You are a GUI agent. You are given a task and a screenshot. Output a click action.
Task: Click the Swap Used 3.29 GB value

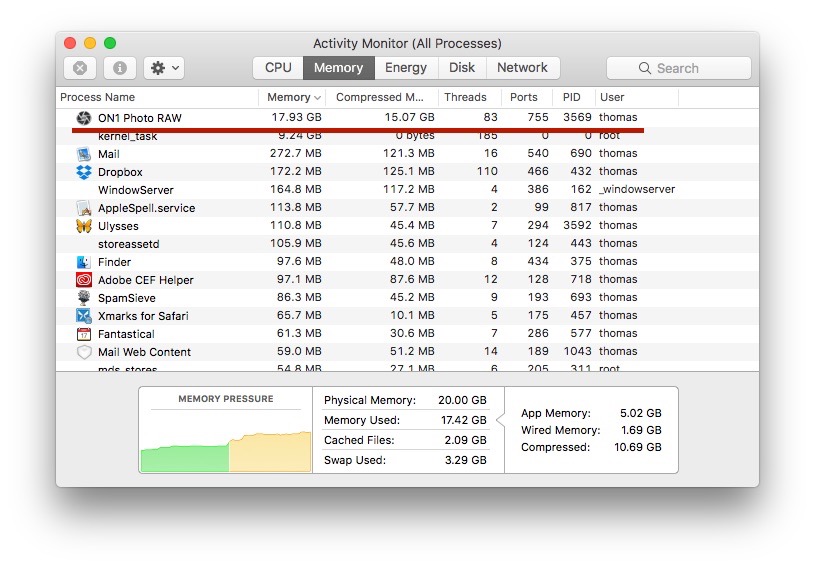(x=465, y=460)
